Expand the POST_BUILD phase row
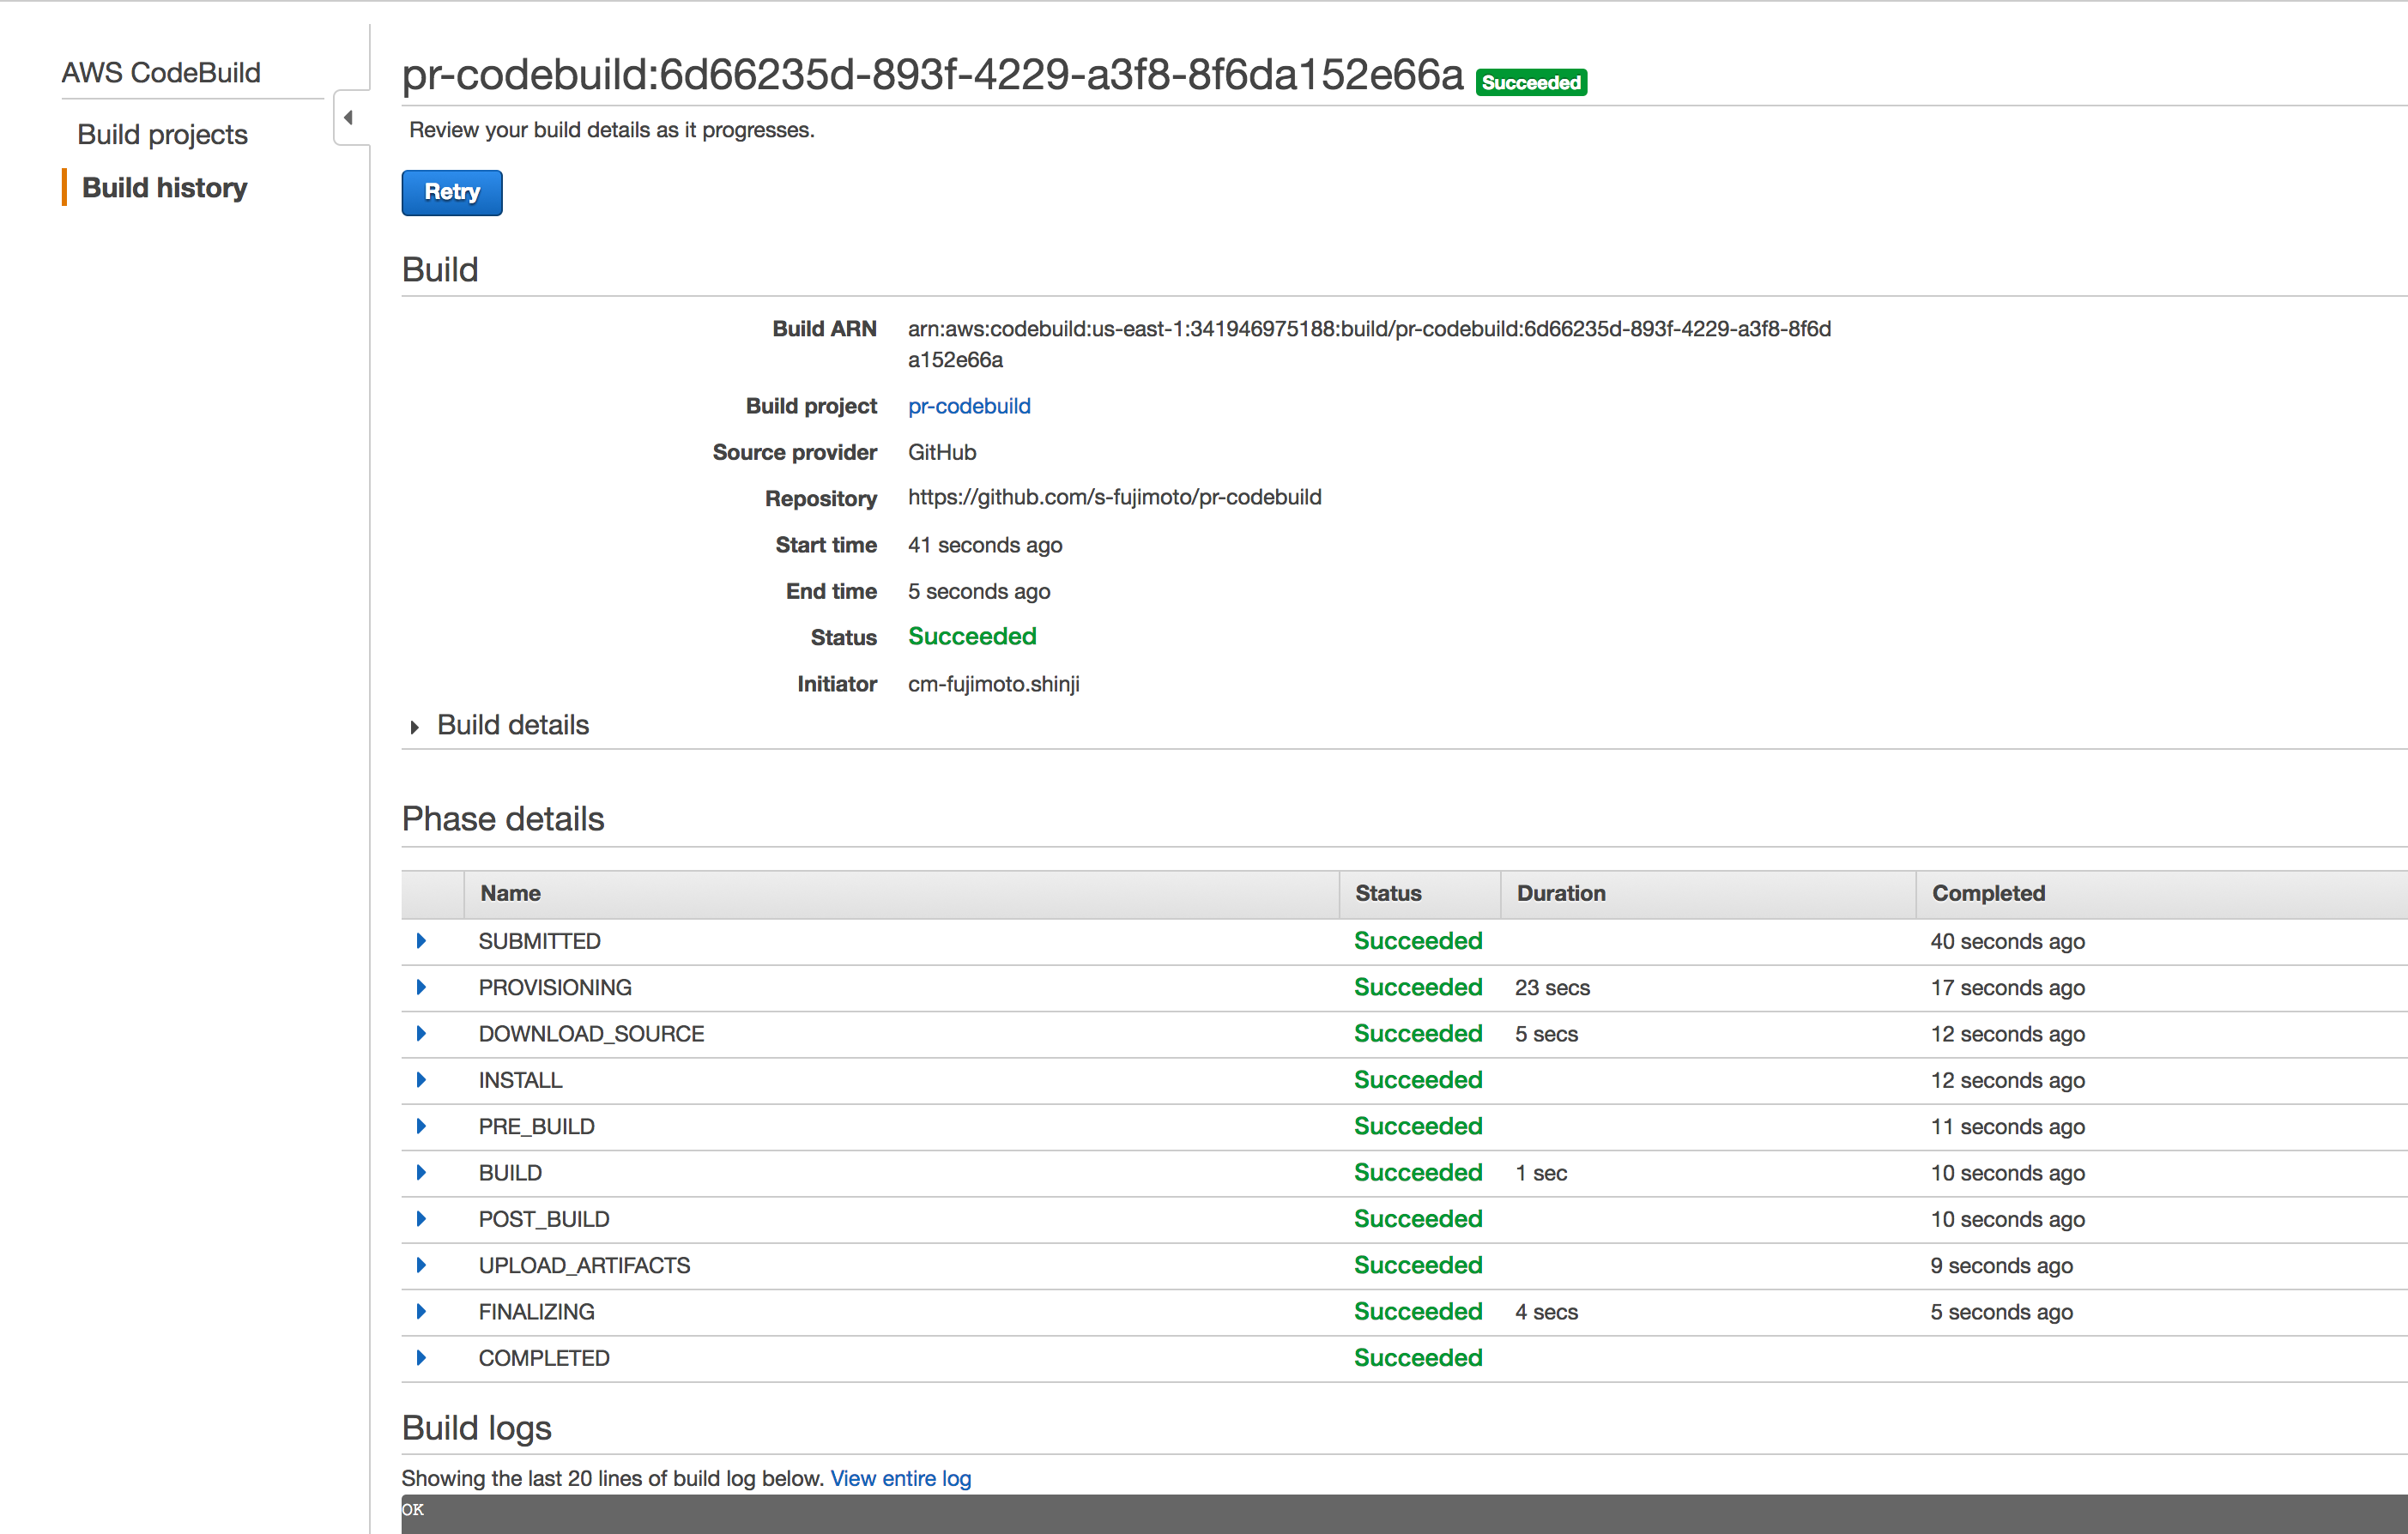Viewport: 2408px width, 1534px height. click(421, 1218)
